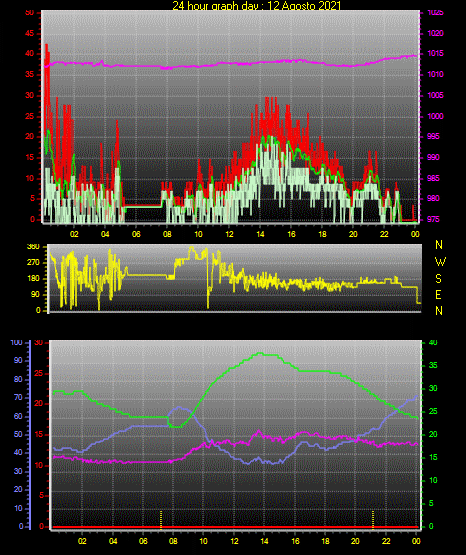Click the blue 50 humidity axis label
Image resolution: width=466 pixels, height=555 pixels.
click(x=18, y=434)
